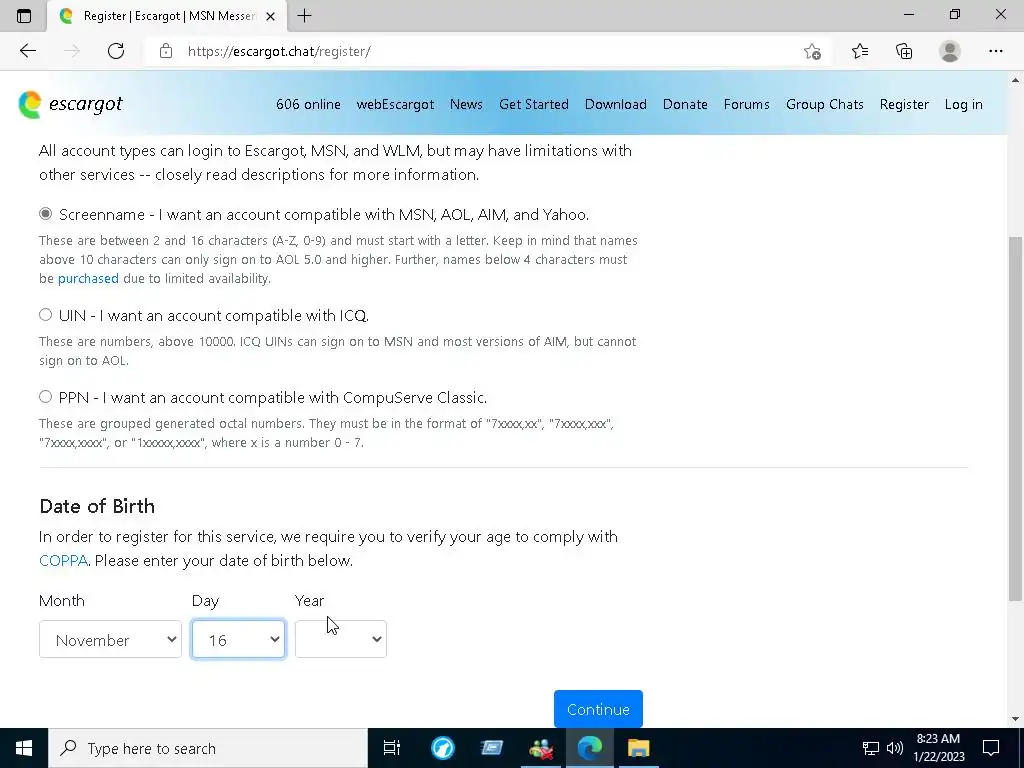Screen dimensions: 1024x768
Task: Add this page to favorites
Action: tap(812, 51)
